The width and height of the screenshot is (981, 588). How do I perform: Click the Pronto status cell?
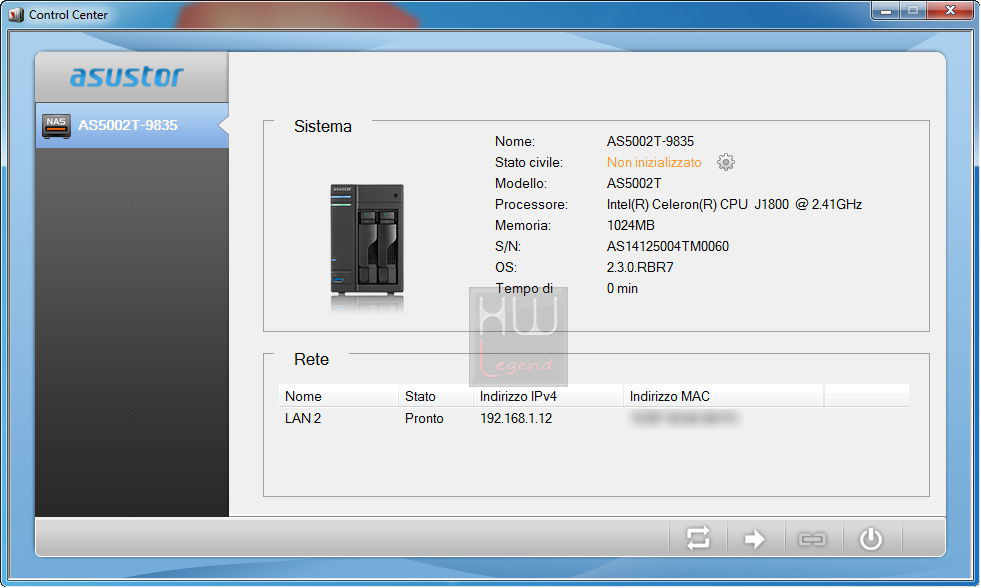[424, 418]
